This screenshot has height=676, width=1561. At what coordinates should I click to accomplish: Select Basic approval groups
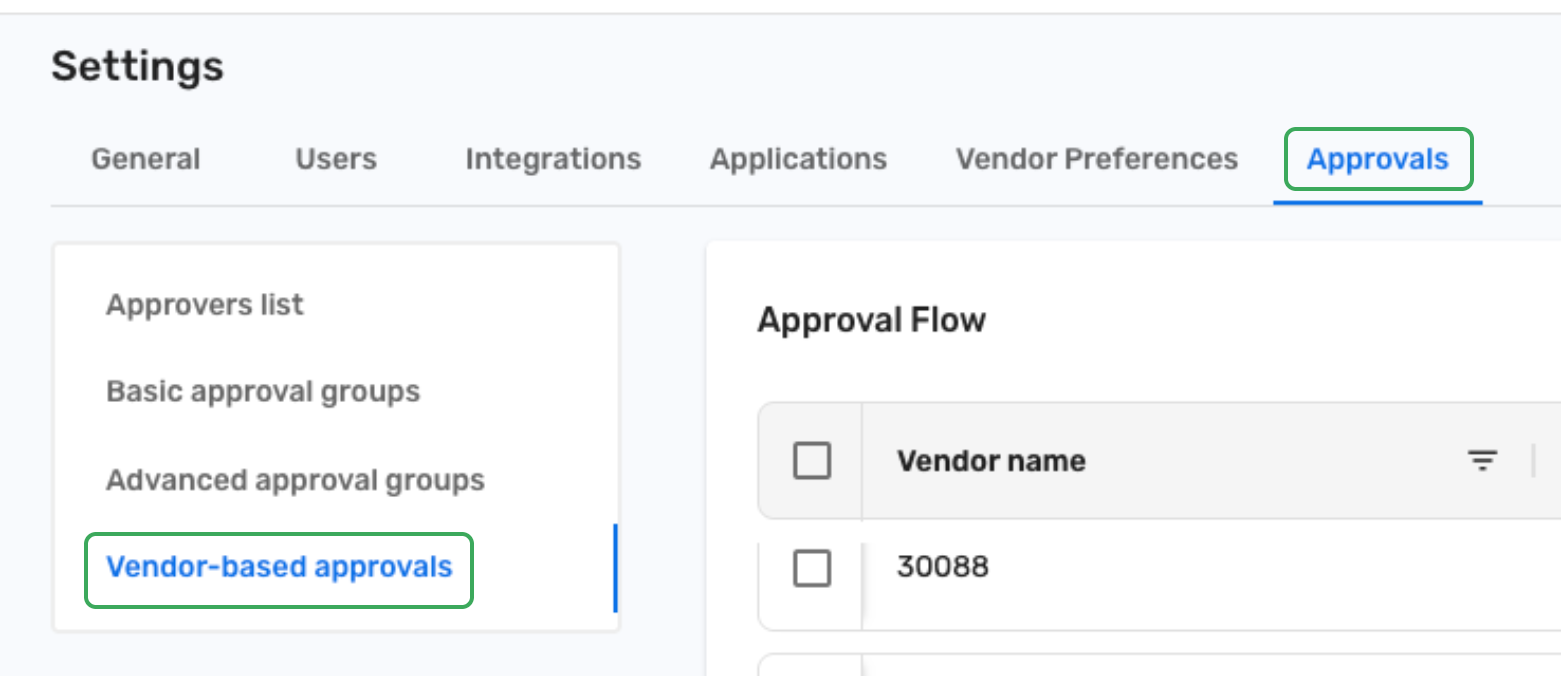pyautogui.click(x=263, y=391)
